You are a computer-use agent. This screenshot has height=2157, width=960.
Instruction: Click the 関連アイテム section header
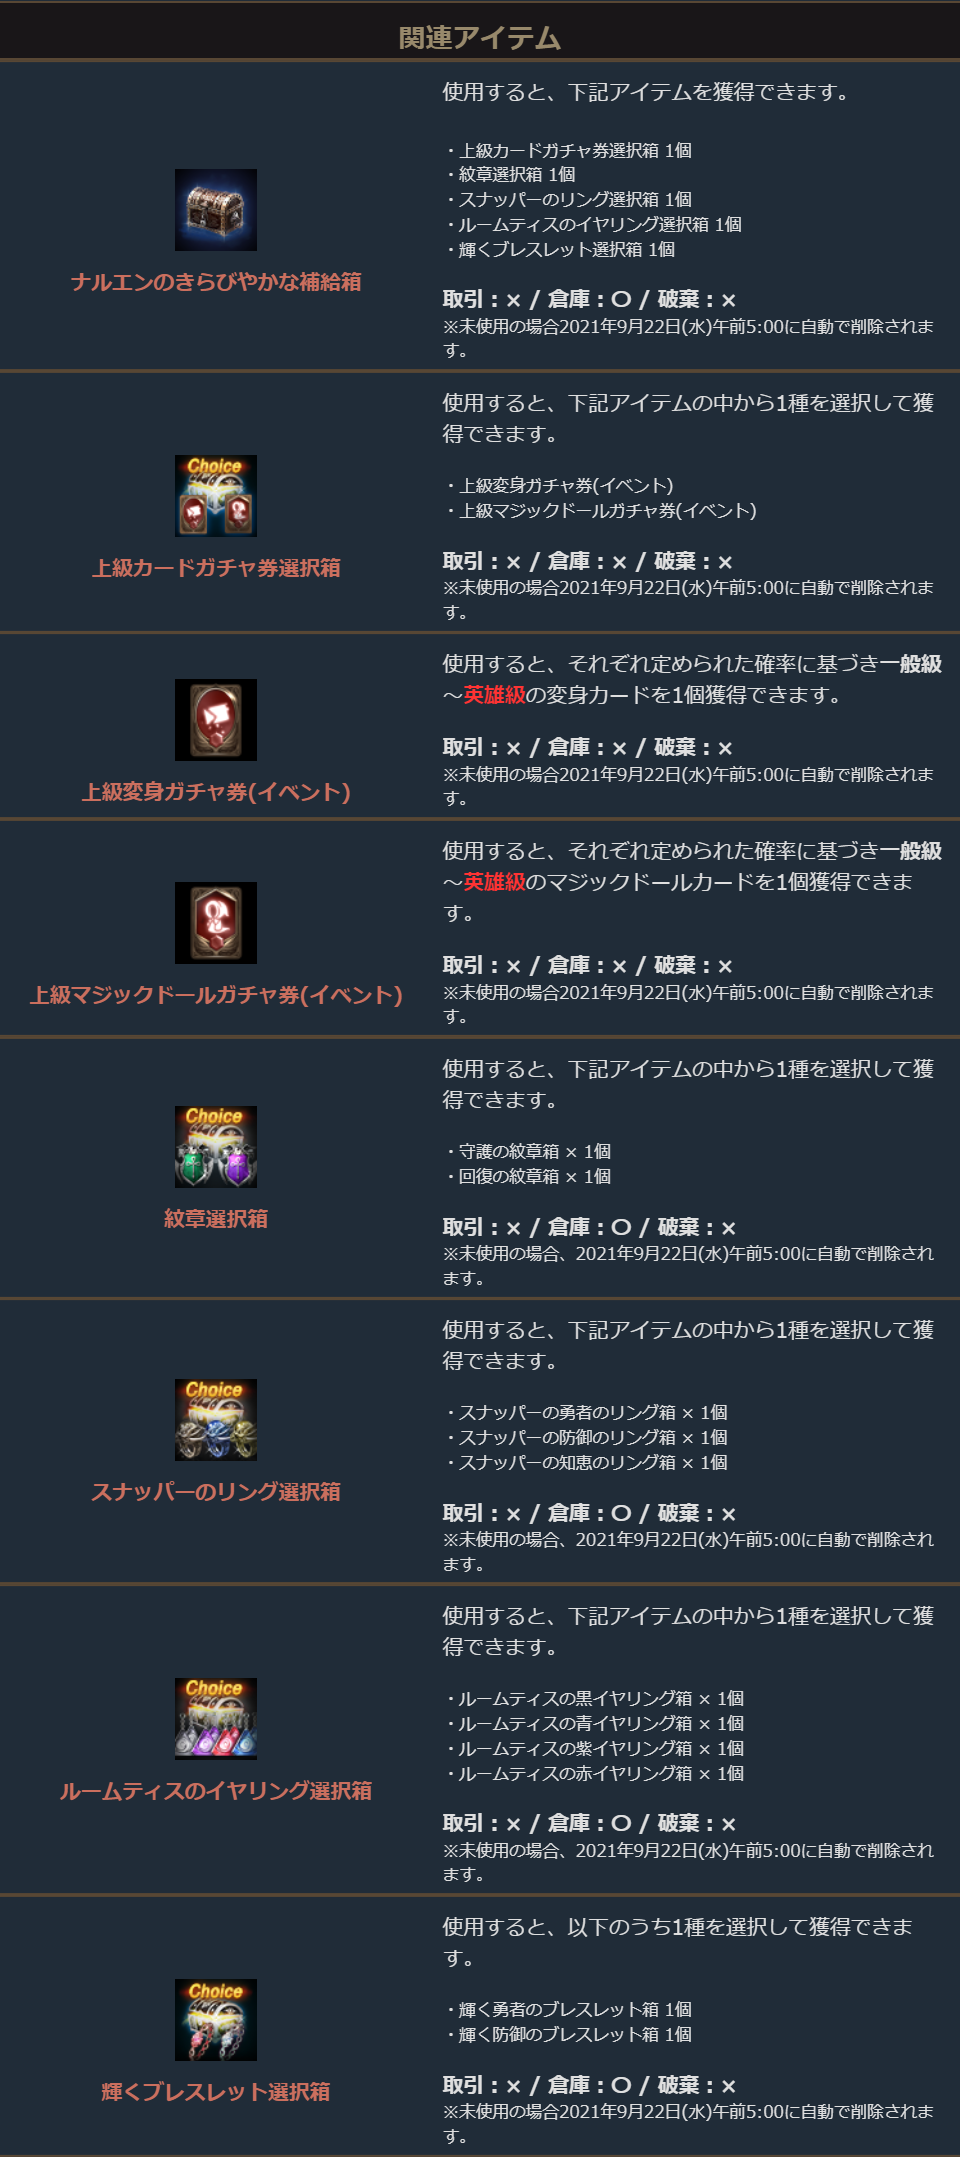pyautogui.click(x=480, y=38)
